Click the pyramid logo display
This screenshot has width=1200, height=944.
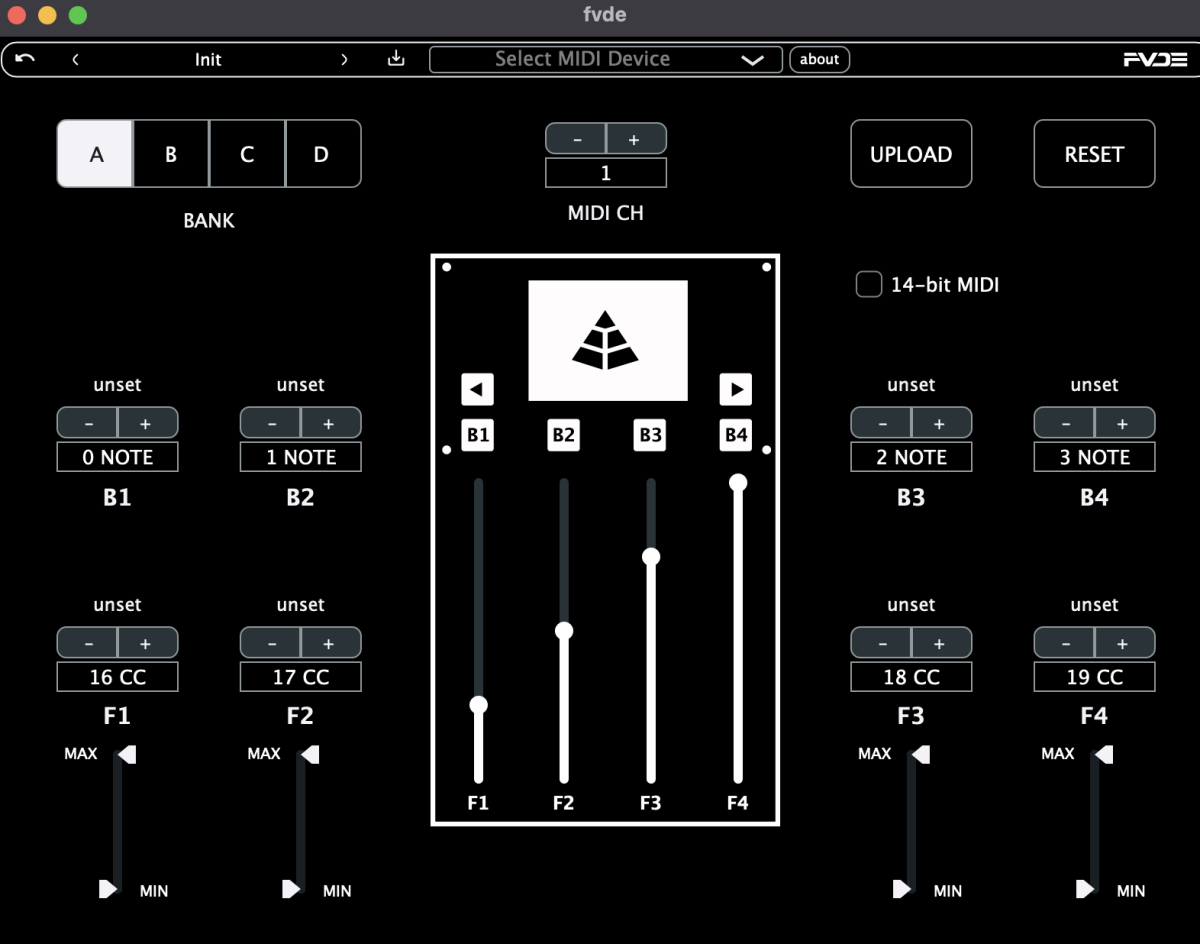click(608, 340)
